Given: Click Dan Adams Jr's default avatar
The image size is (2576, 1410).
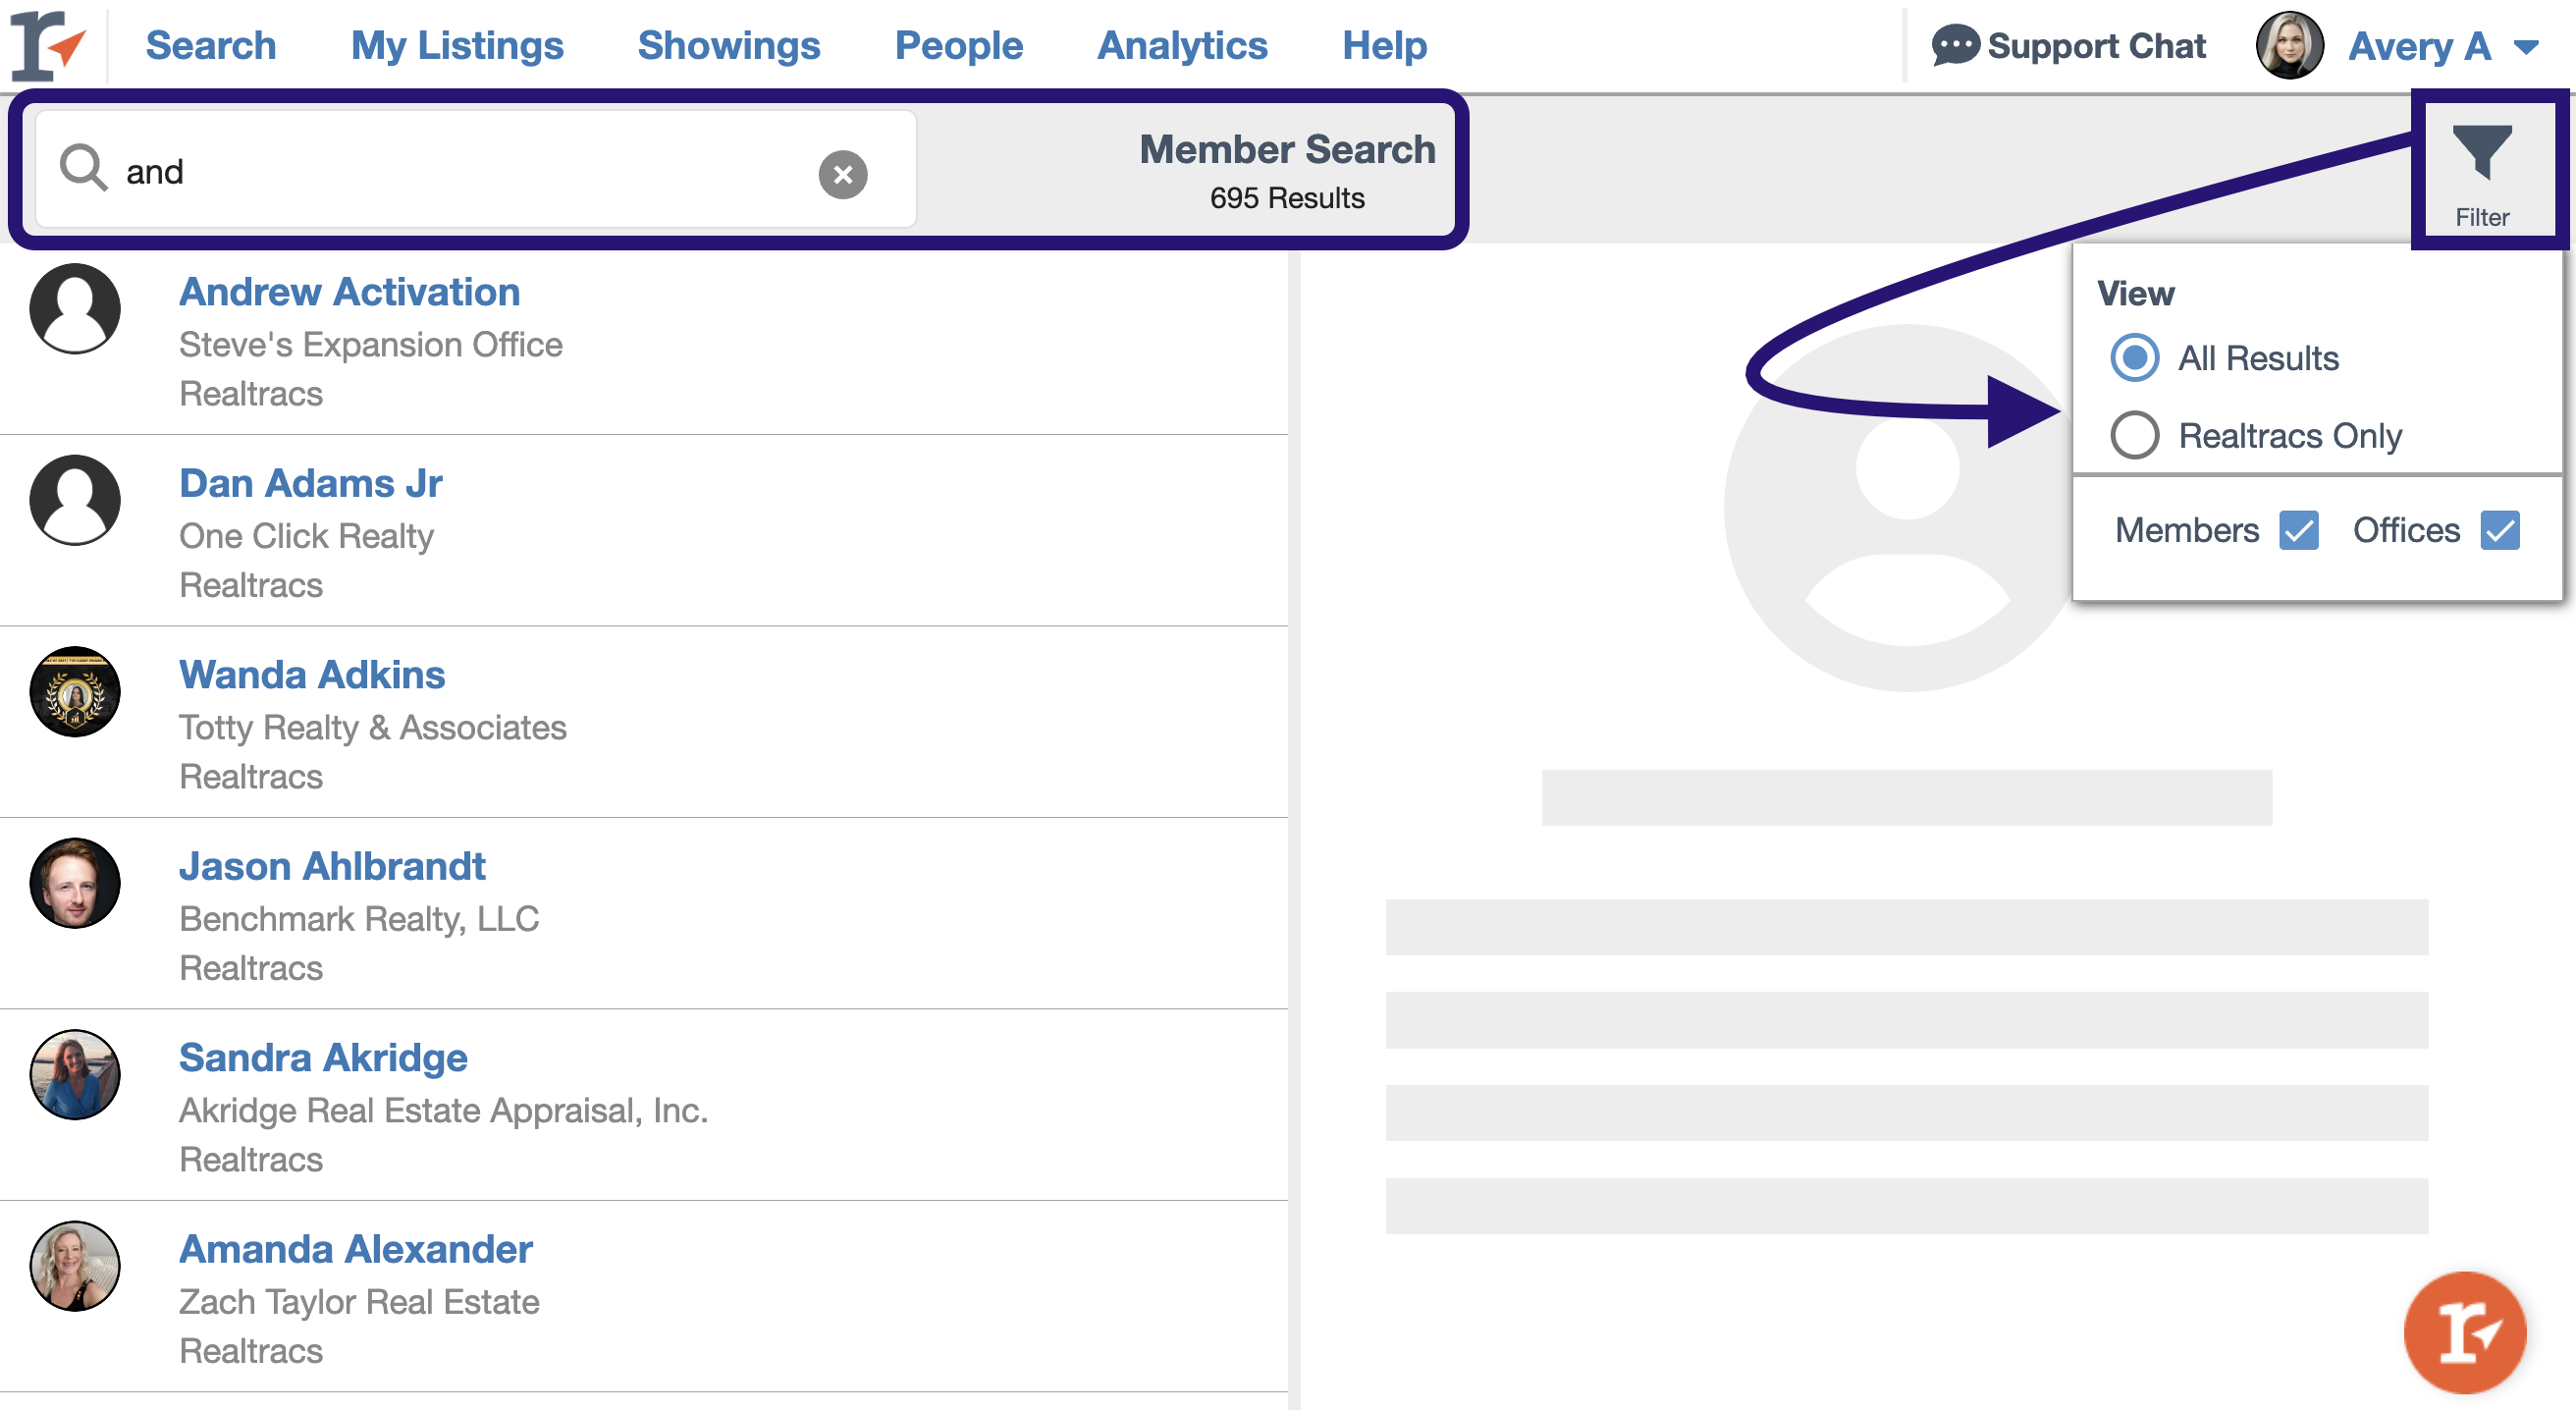Looking at the screenshot, I should 75,500.
